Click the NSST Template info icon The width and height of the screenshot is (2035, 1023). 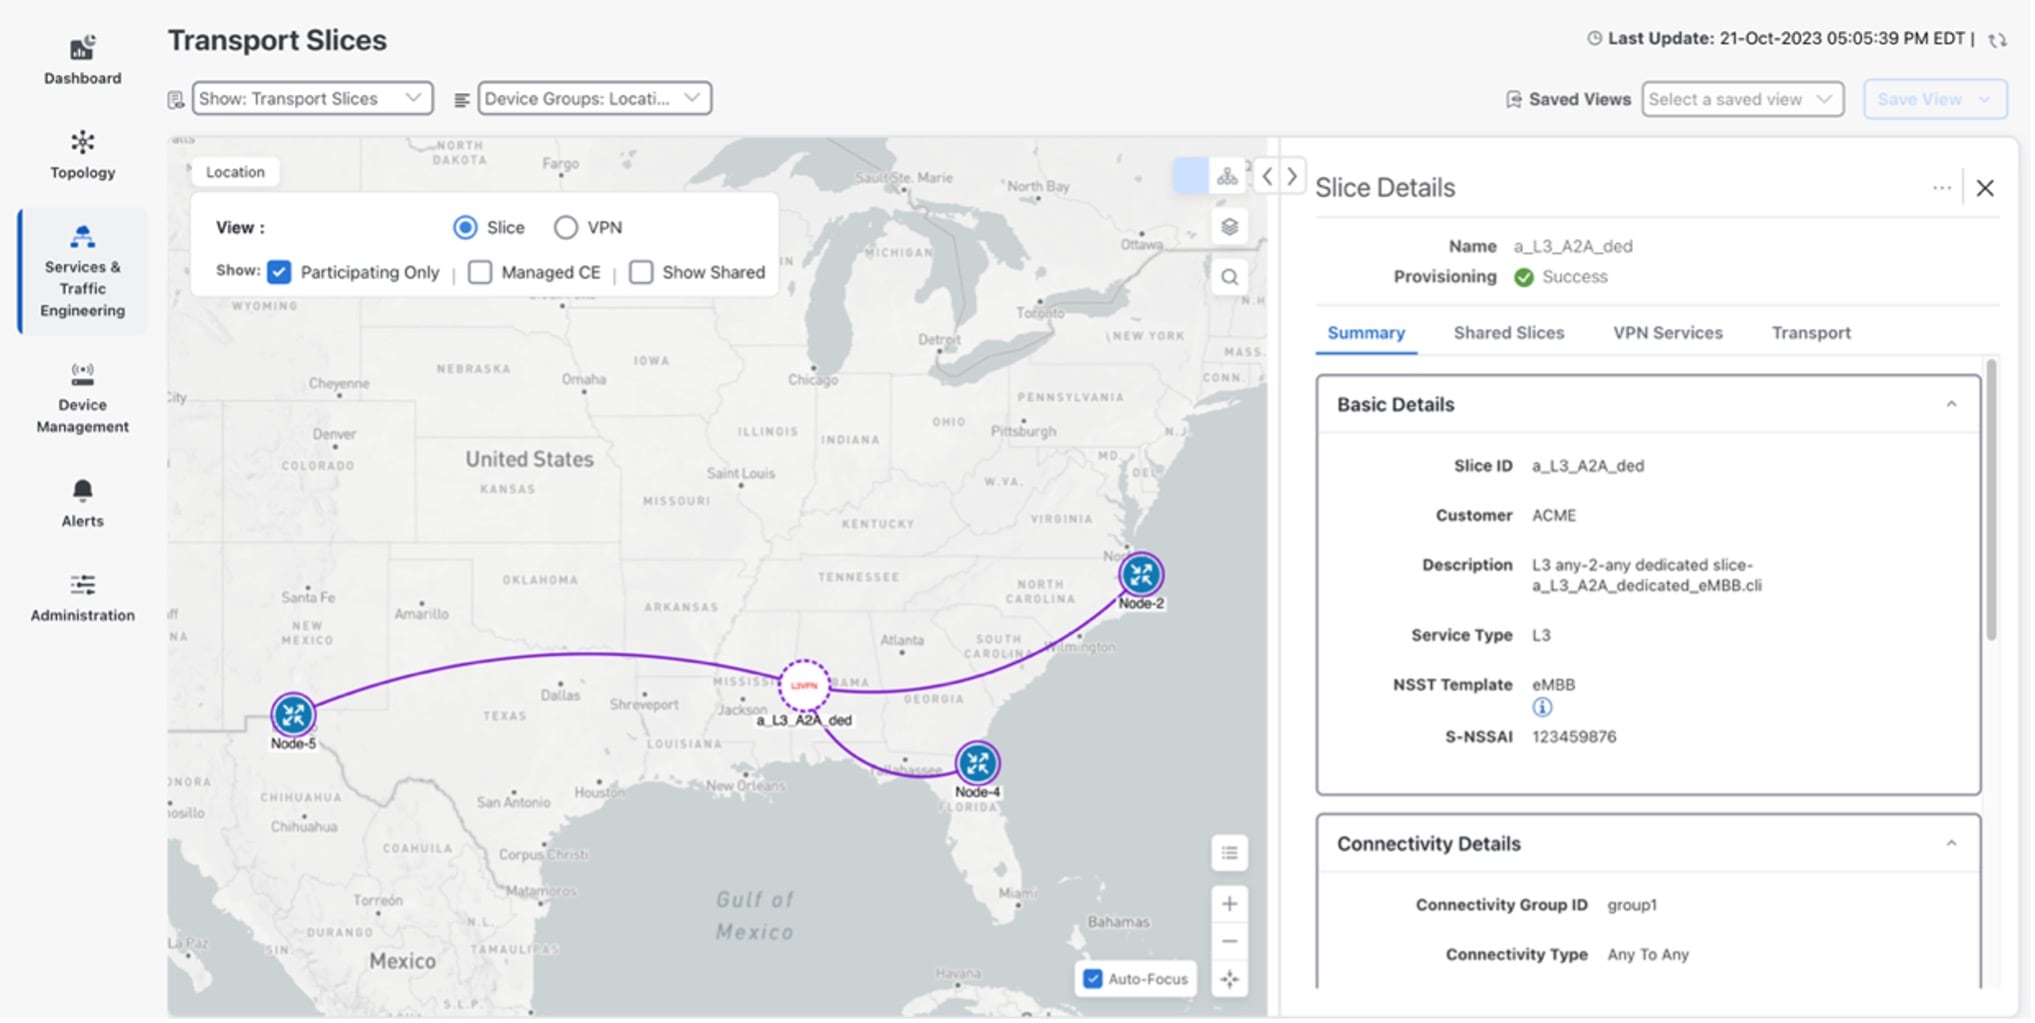click(x=1542, y=708)
